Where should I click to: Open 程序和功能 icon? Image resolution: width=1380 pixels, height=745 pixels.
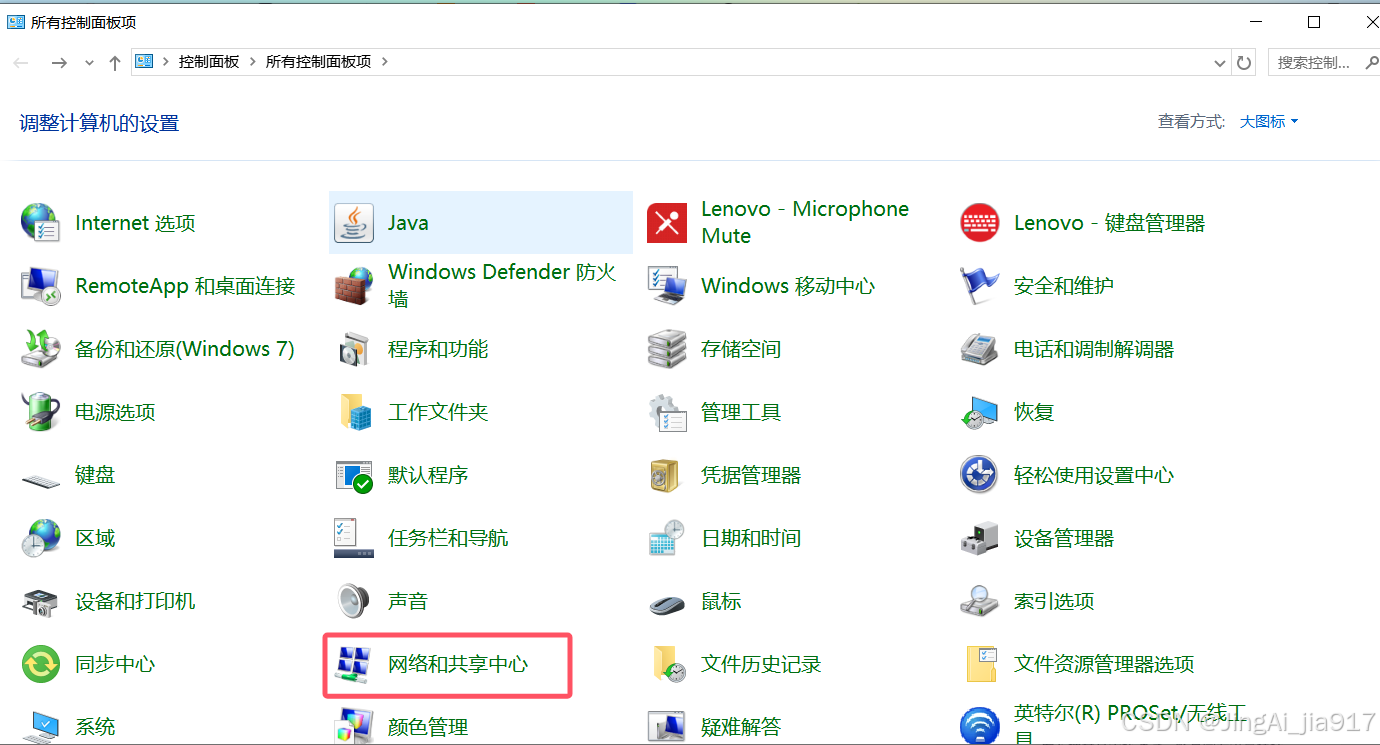pos(353,349)
